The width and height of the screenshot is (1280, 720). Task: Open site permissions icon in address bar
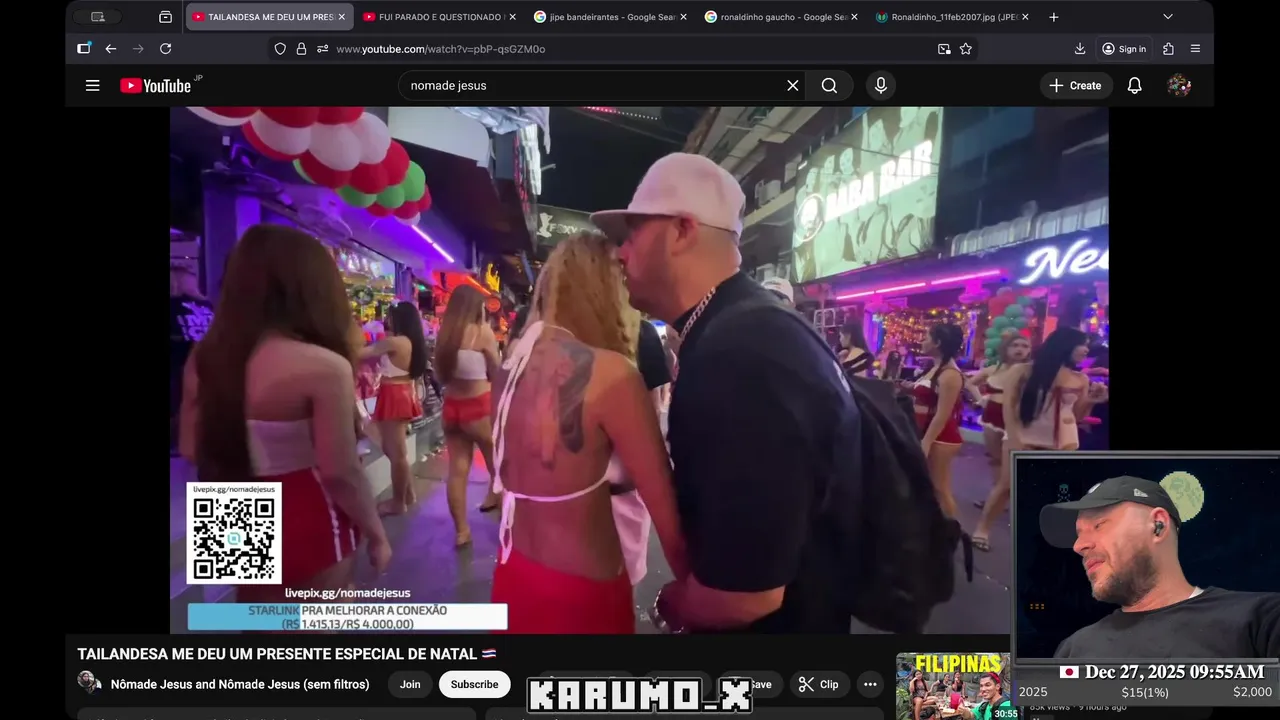point(322,49)
